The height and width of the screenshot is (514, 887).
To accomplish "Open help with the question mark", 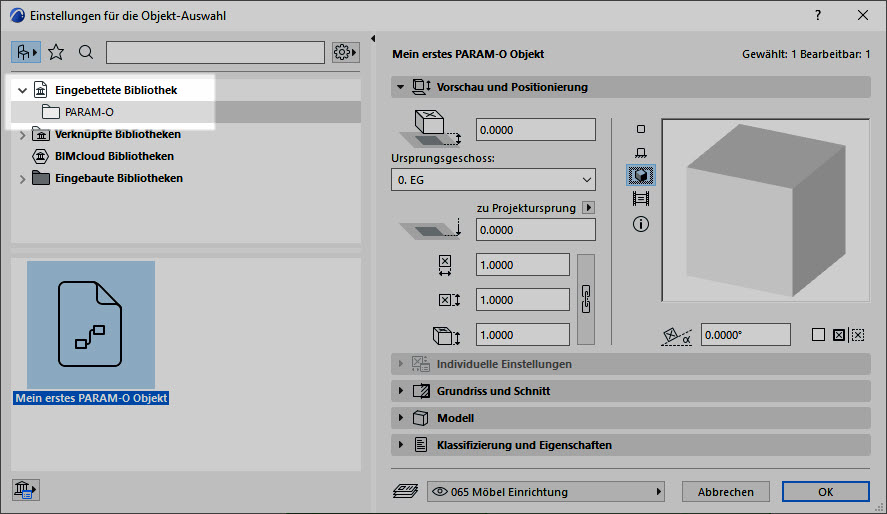I will (817, 15).
